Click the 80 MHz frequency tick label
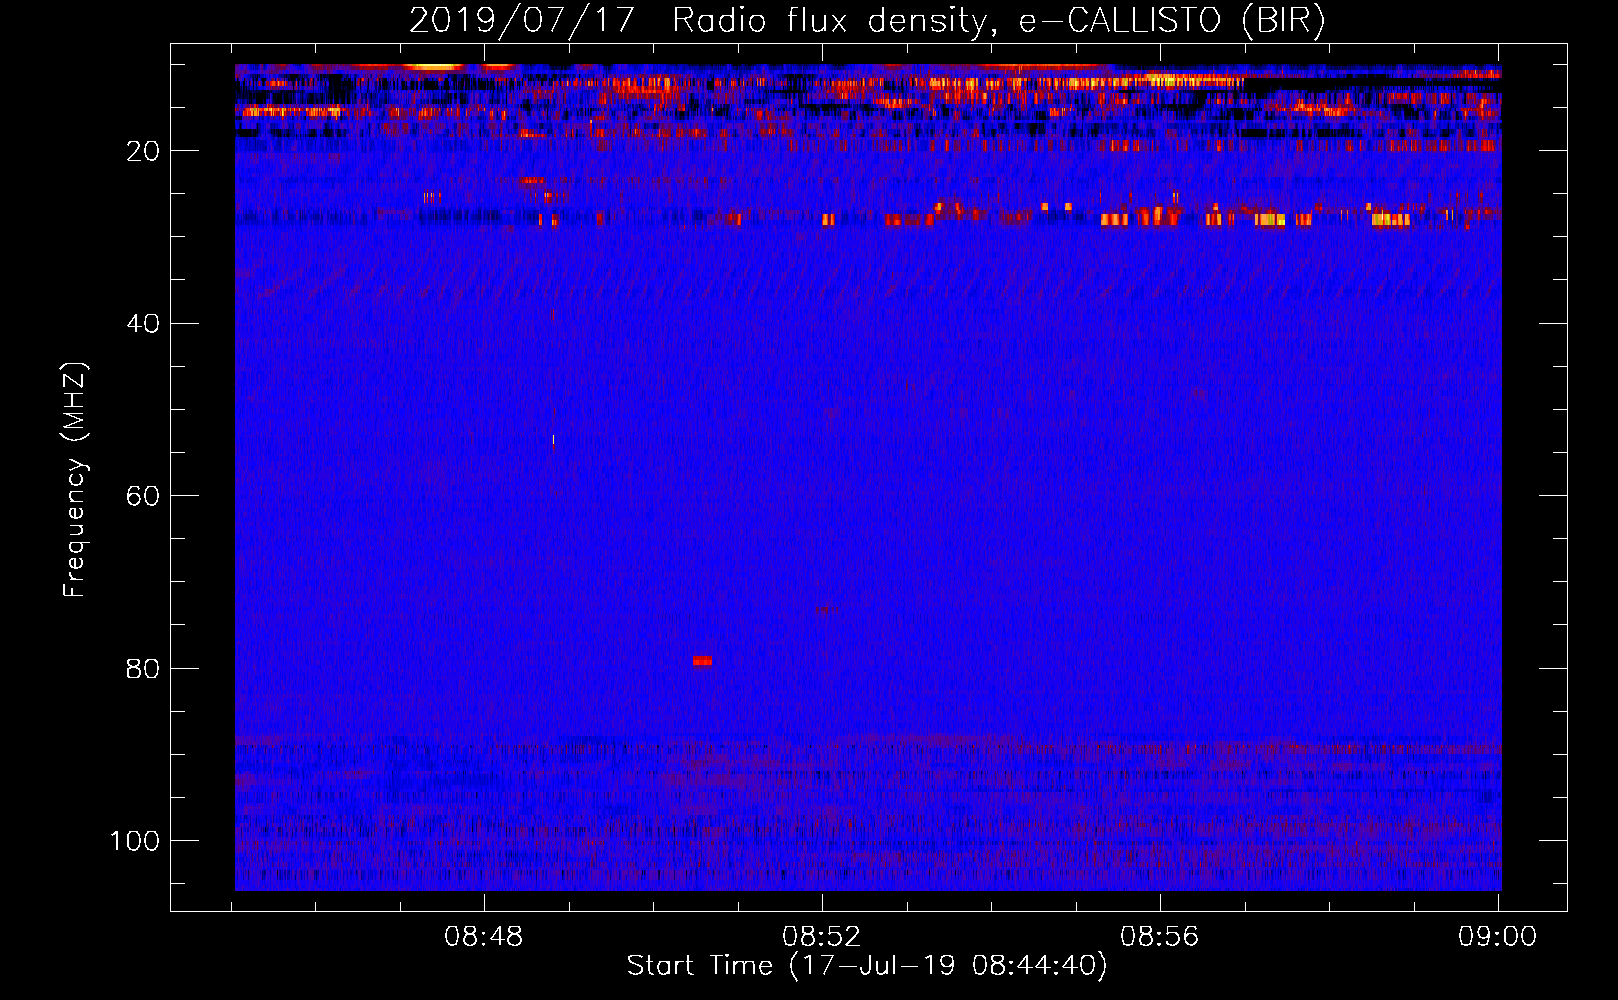Viewport: 1618px width, 1000px height. (x=143, y=668)
